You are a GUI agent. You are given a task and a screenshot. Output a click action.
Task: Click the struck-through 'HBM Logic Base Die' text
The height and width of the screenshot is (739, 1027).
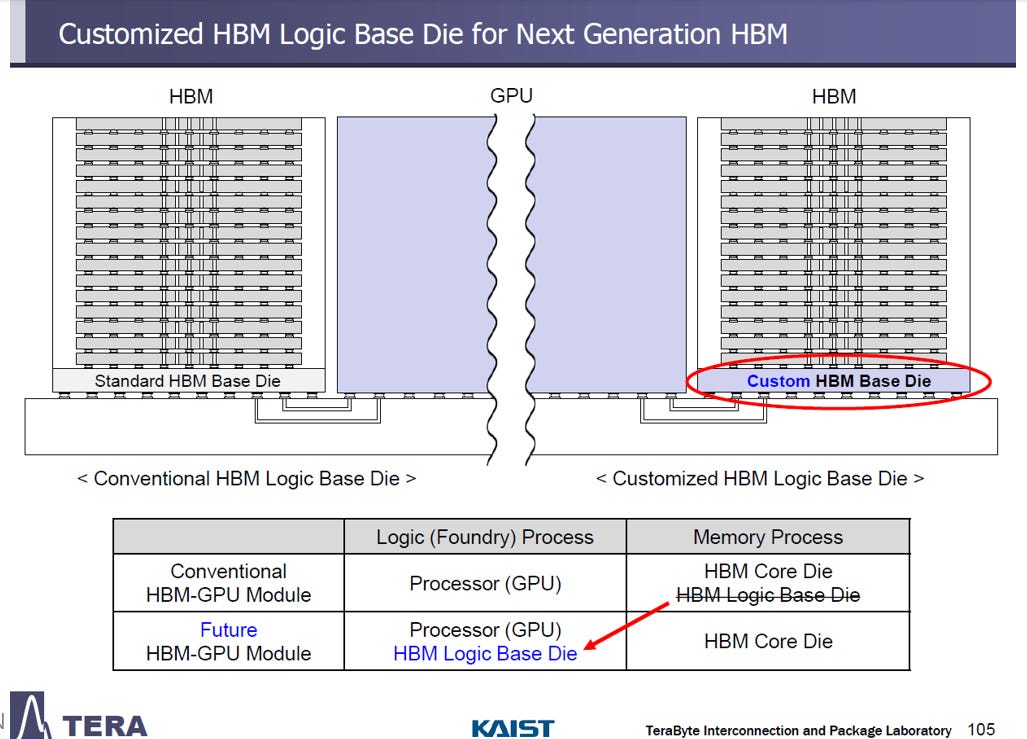pyautogui.click(x=768, y=595)
